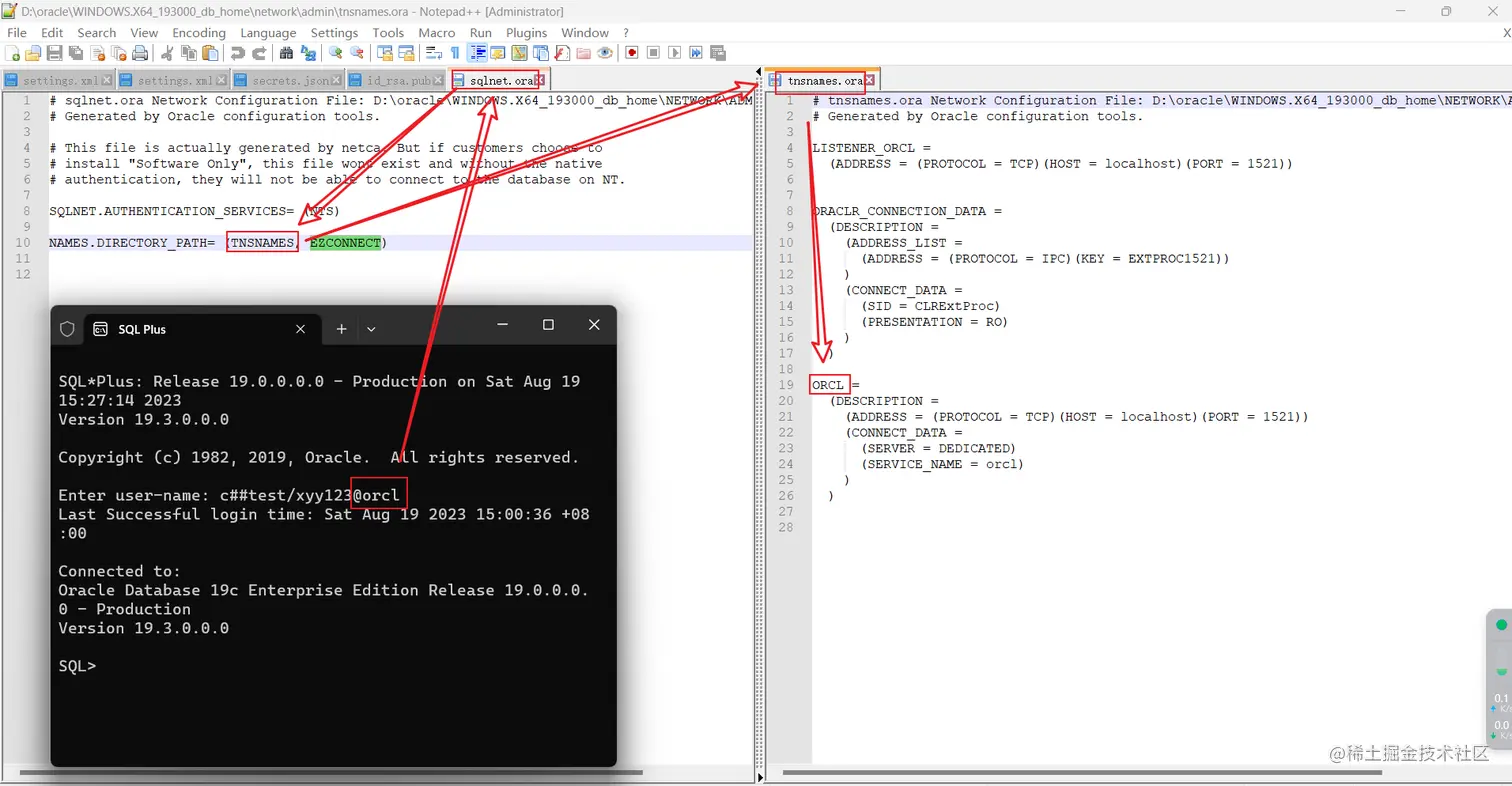Open Find with the binoculars icon
Image resolution: width=1512 pixels, height=786 pixels.
[286, 53]
